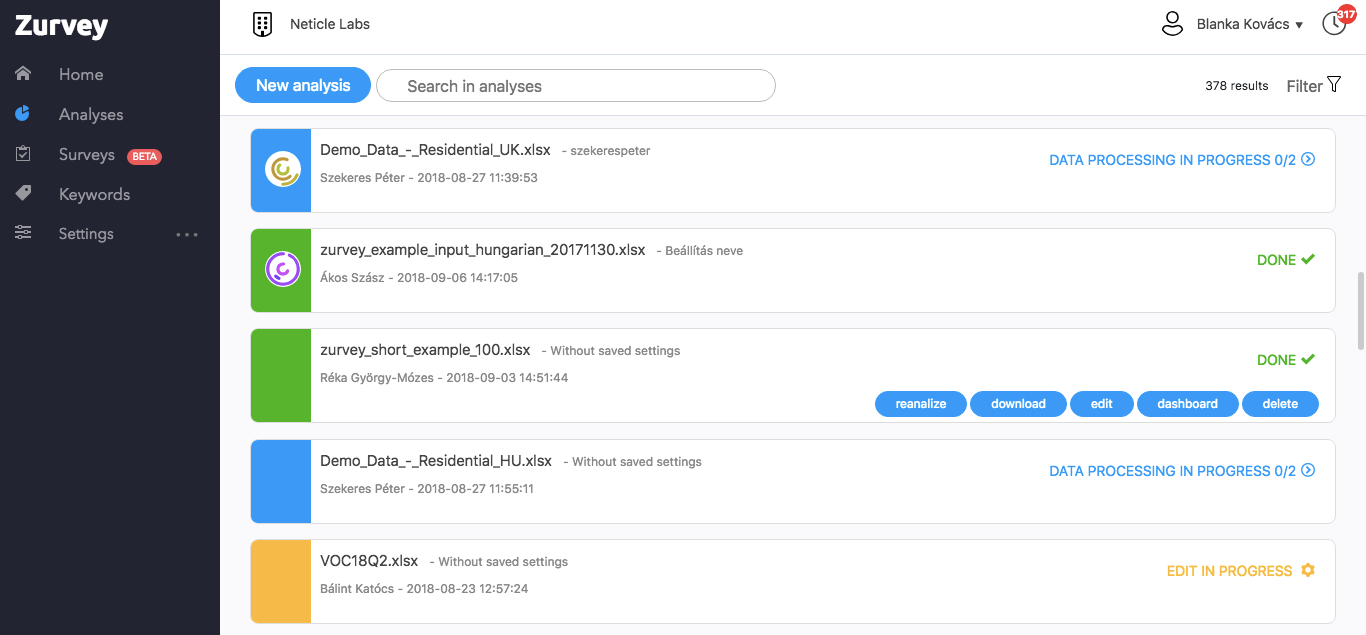Click the download button
Image resolution: width=1366 pixels, height=635 pixels.
[1018, 404]
